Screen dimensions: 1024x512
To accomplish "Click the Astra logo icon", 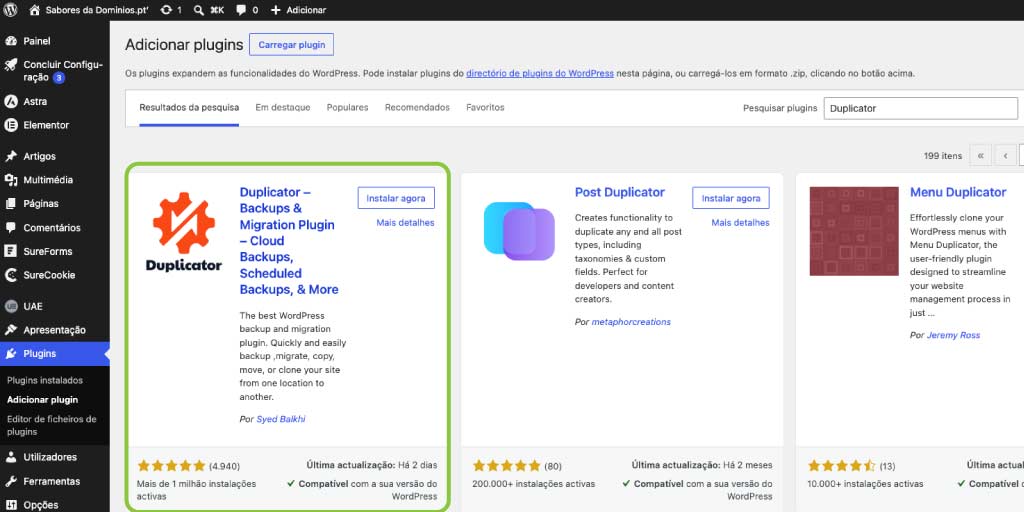I will pos(10,101).
